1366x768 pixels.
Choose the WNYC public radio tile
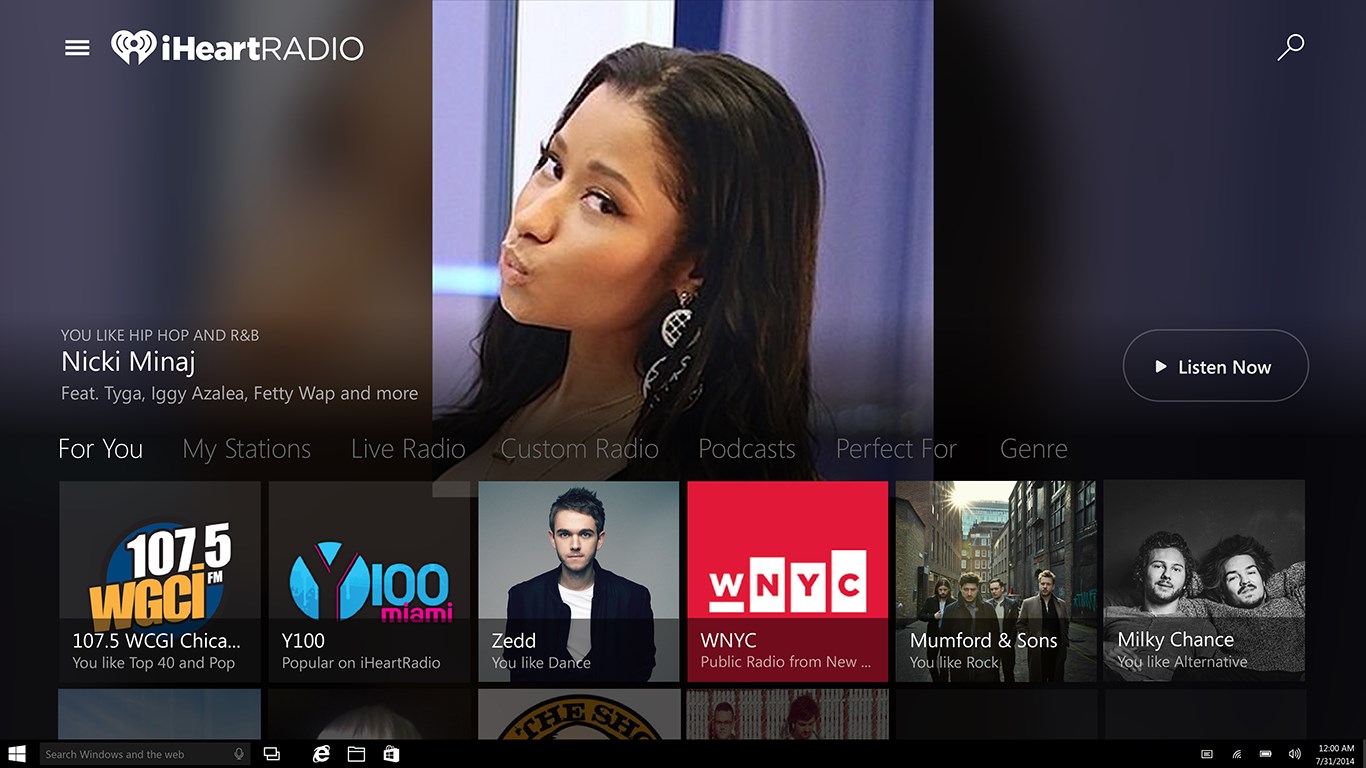(787, 581)
